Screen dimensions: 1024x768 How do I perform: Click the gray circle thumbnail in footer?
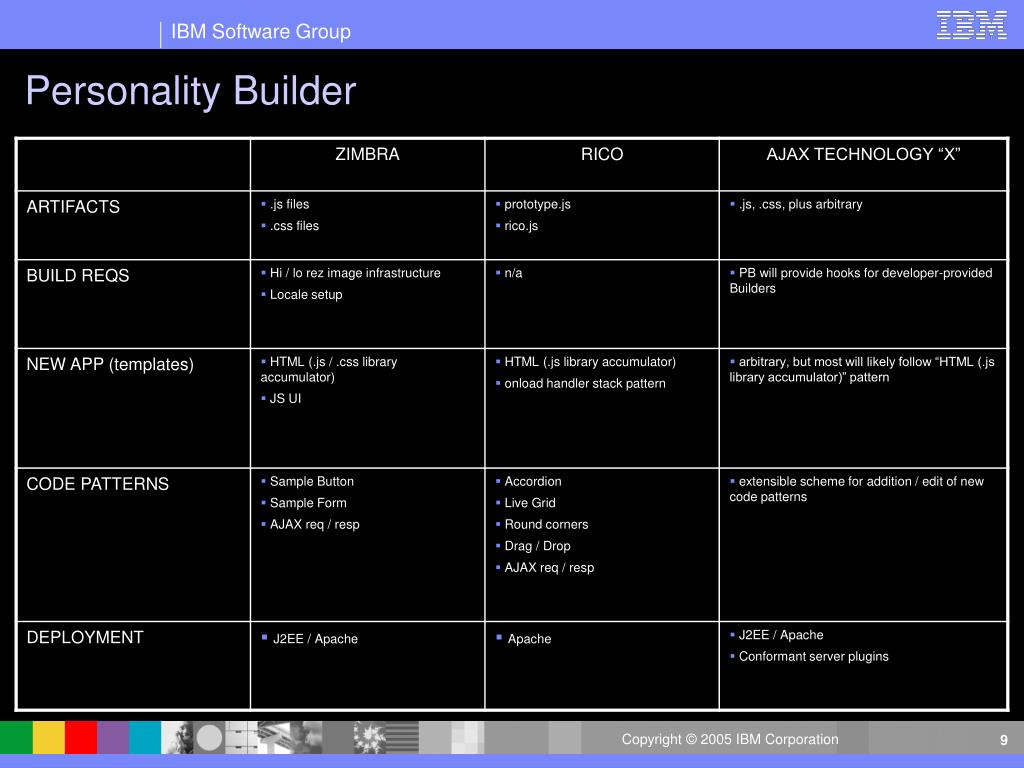point(209,737)
